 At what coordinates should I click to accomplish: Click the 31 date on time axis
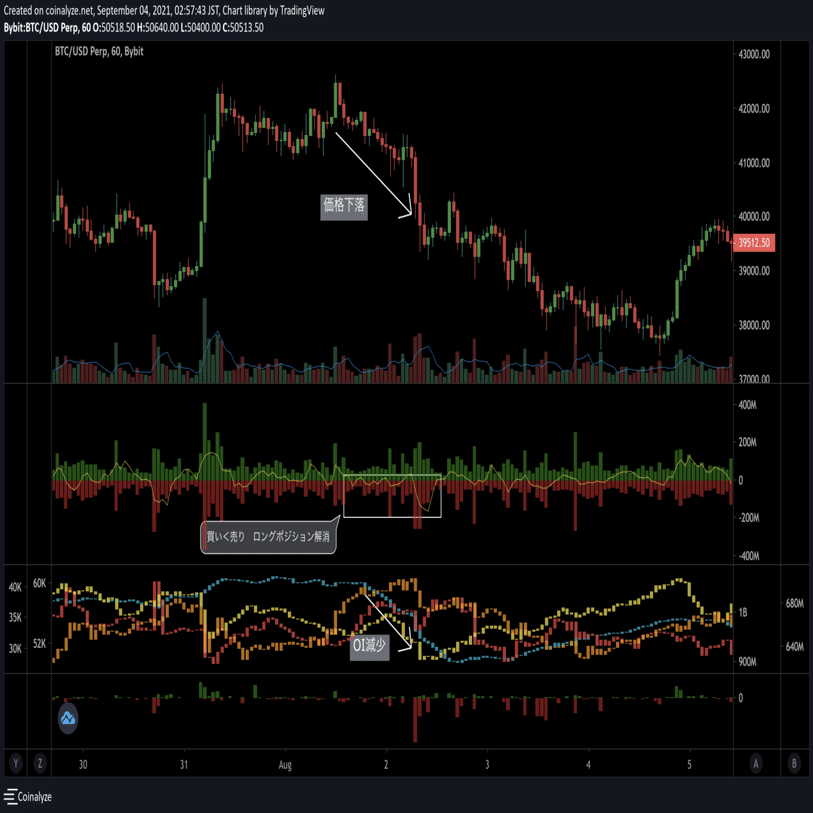[184, 764]
